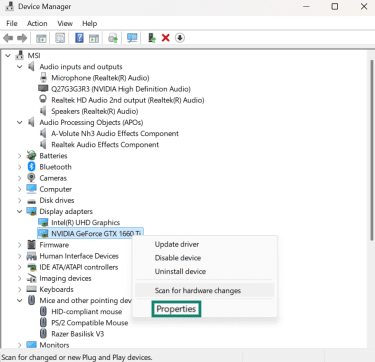
Task: Choose Disable device from context menu
Action: tap(205, 258)
